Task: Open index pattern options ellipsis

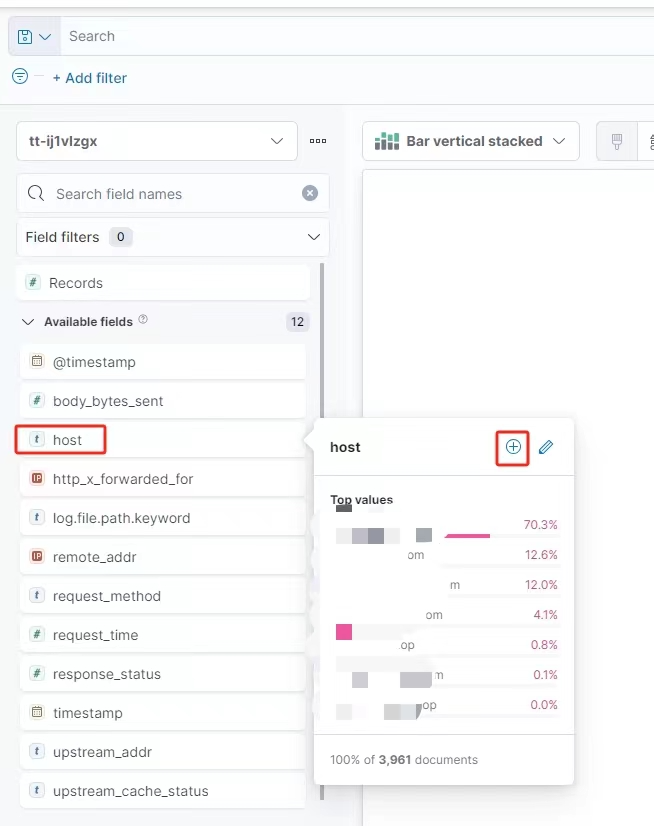Action: coord(318,141)
